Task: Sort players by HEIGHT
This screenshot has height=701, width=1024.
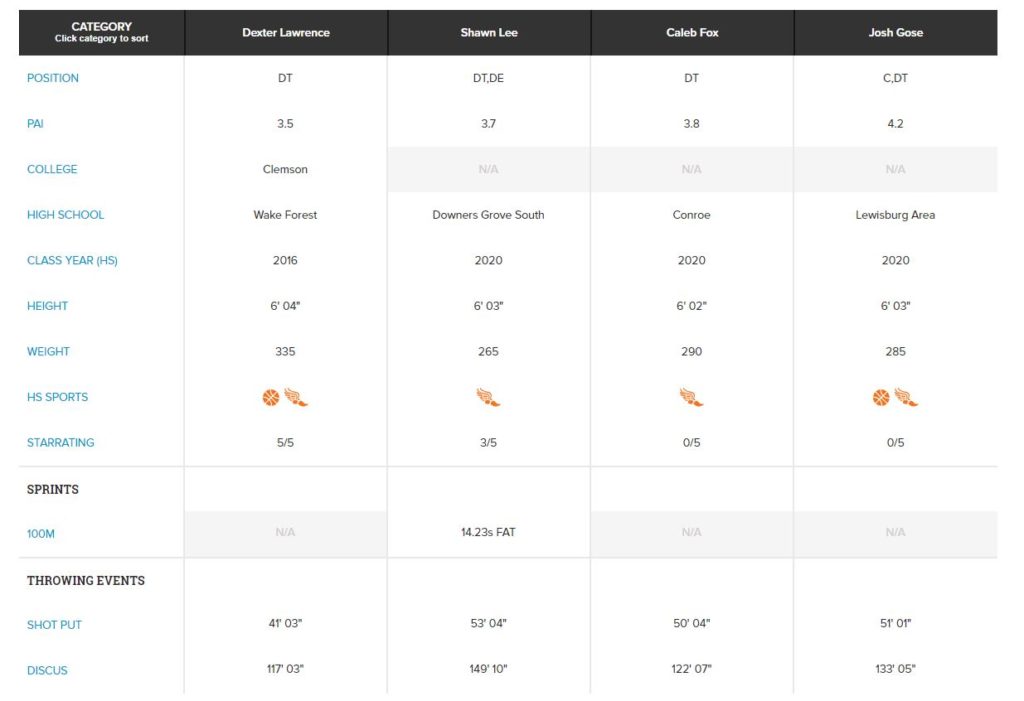Action: (47, 306)
